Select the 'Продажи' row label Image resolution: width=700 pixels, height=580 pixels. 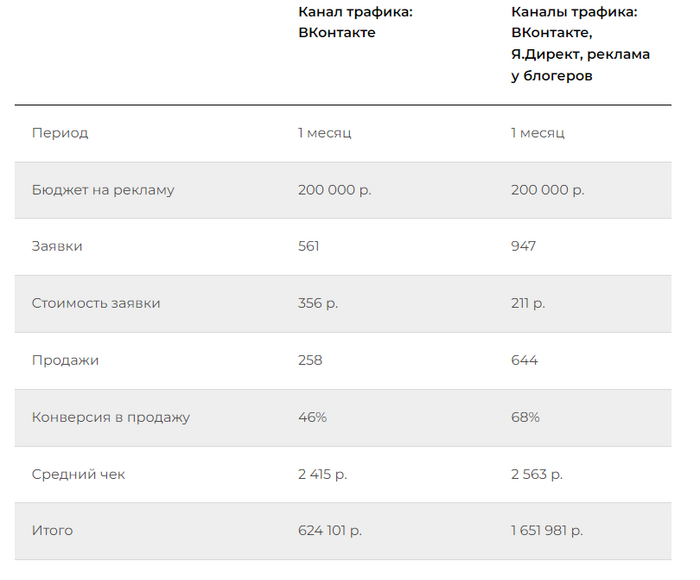[x=65, y=360]
